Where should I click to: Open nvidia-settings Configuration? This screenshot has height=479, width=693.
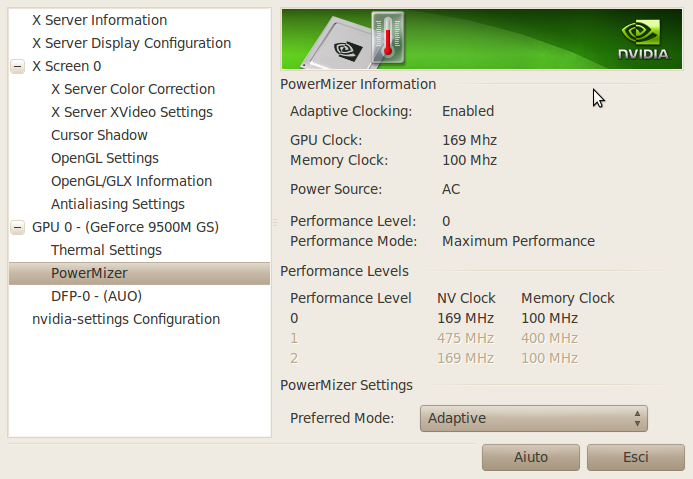click(x=126, y=319)
